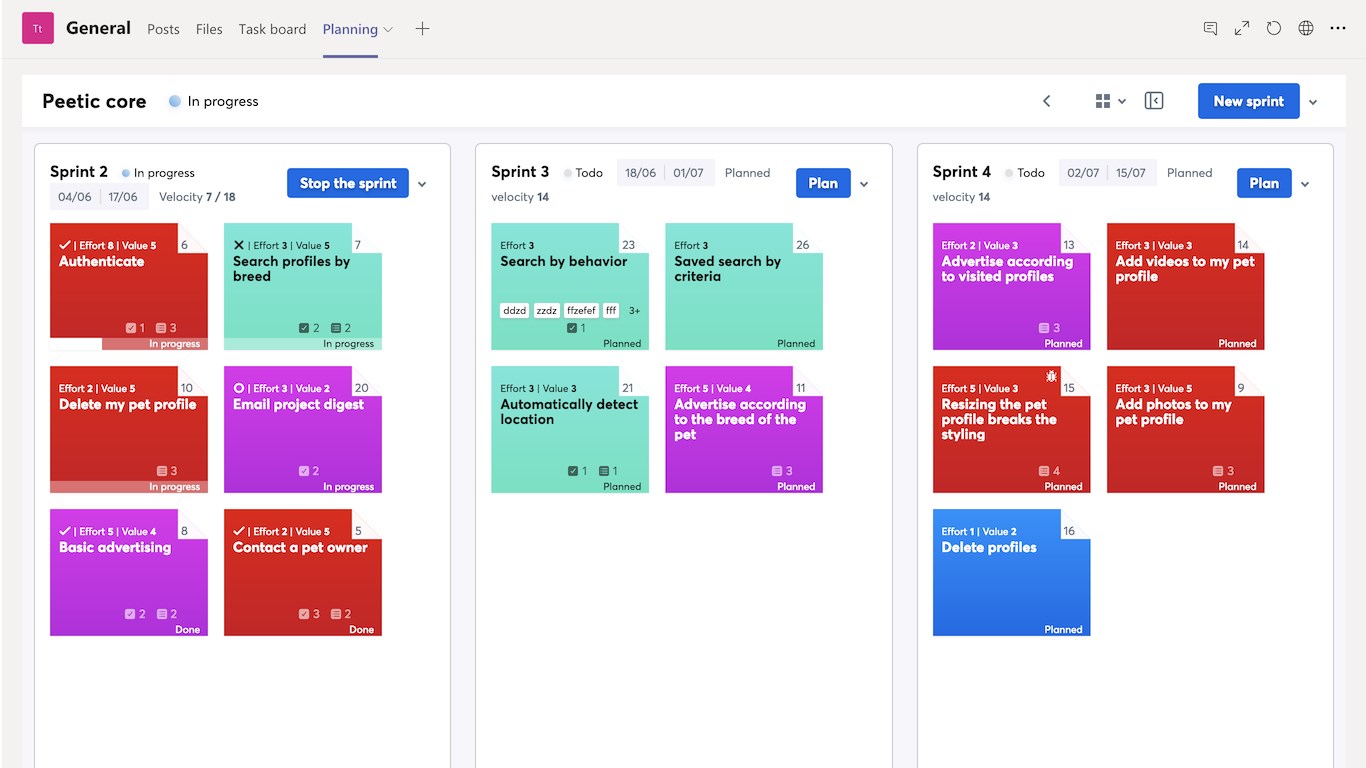Add a new tab with plus icon
Viewport: 1366px width, 768px height.
pyautogui.click(x=422, y=29)
